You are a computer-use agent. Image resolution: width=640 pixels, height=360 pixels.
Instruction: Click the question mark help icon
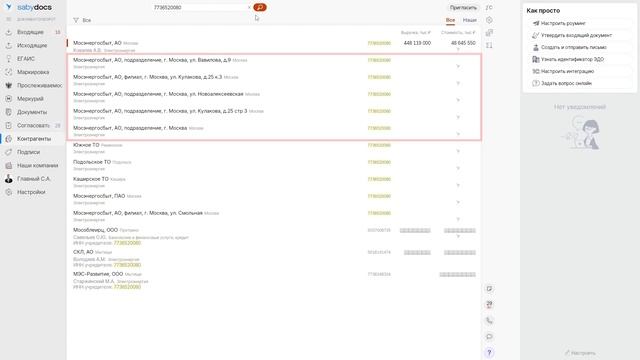[489, 353]
